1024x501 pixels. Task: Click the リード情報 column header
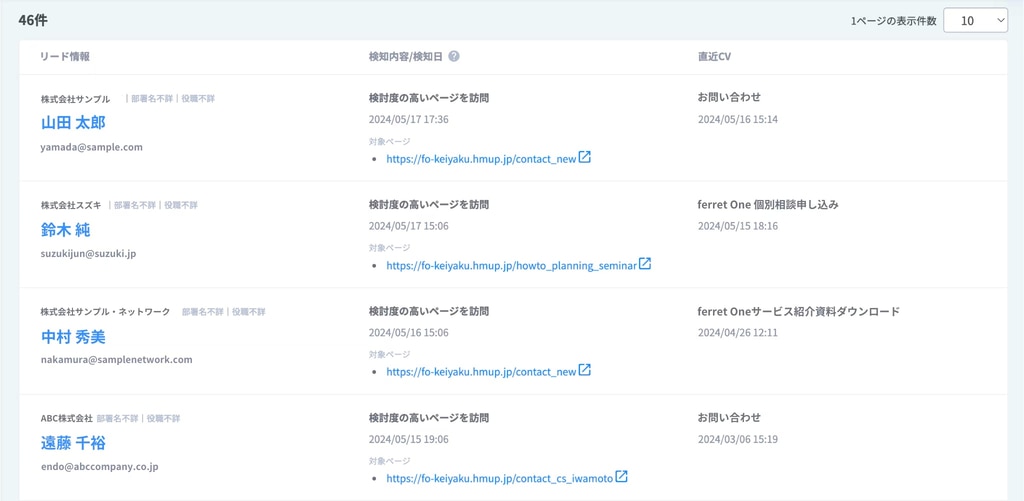tap(65, 57)
